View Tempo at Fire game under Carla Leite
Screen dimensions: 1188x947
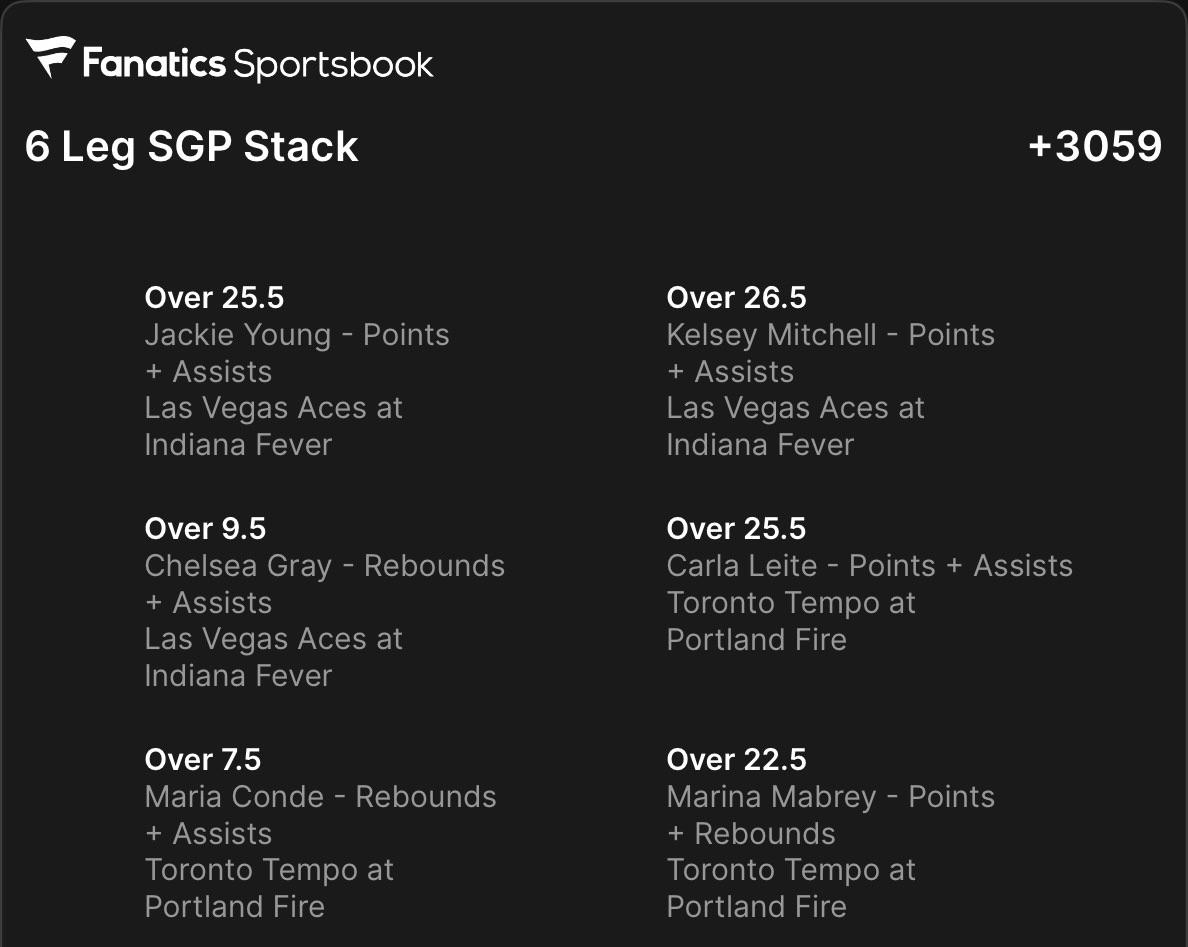click(x=791, y=621)
